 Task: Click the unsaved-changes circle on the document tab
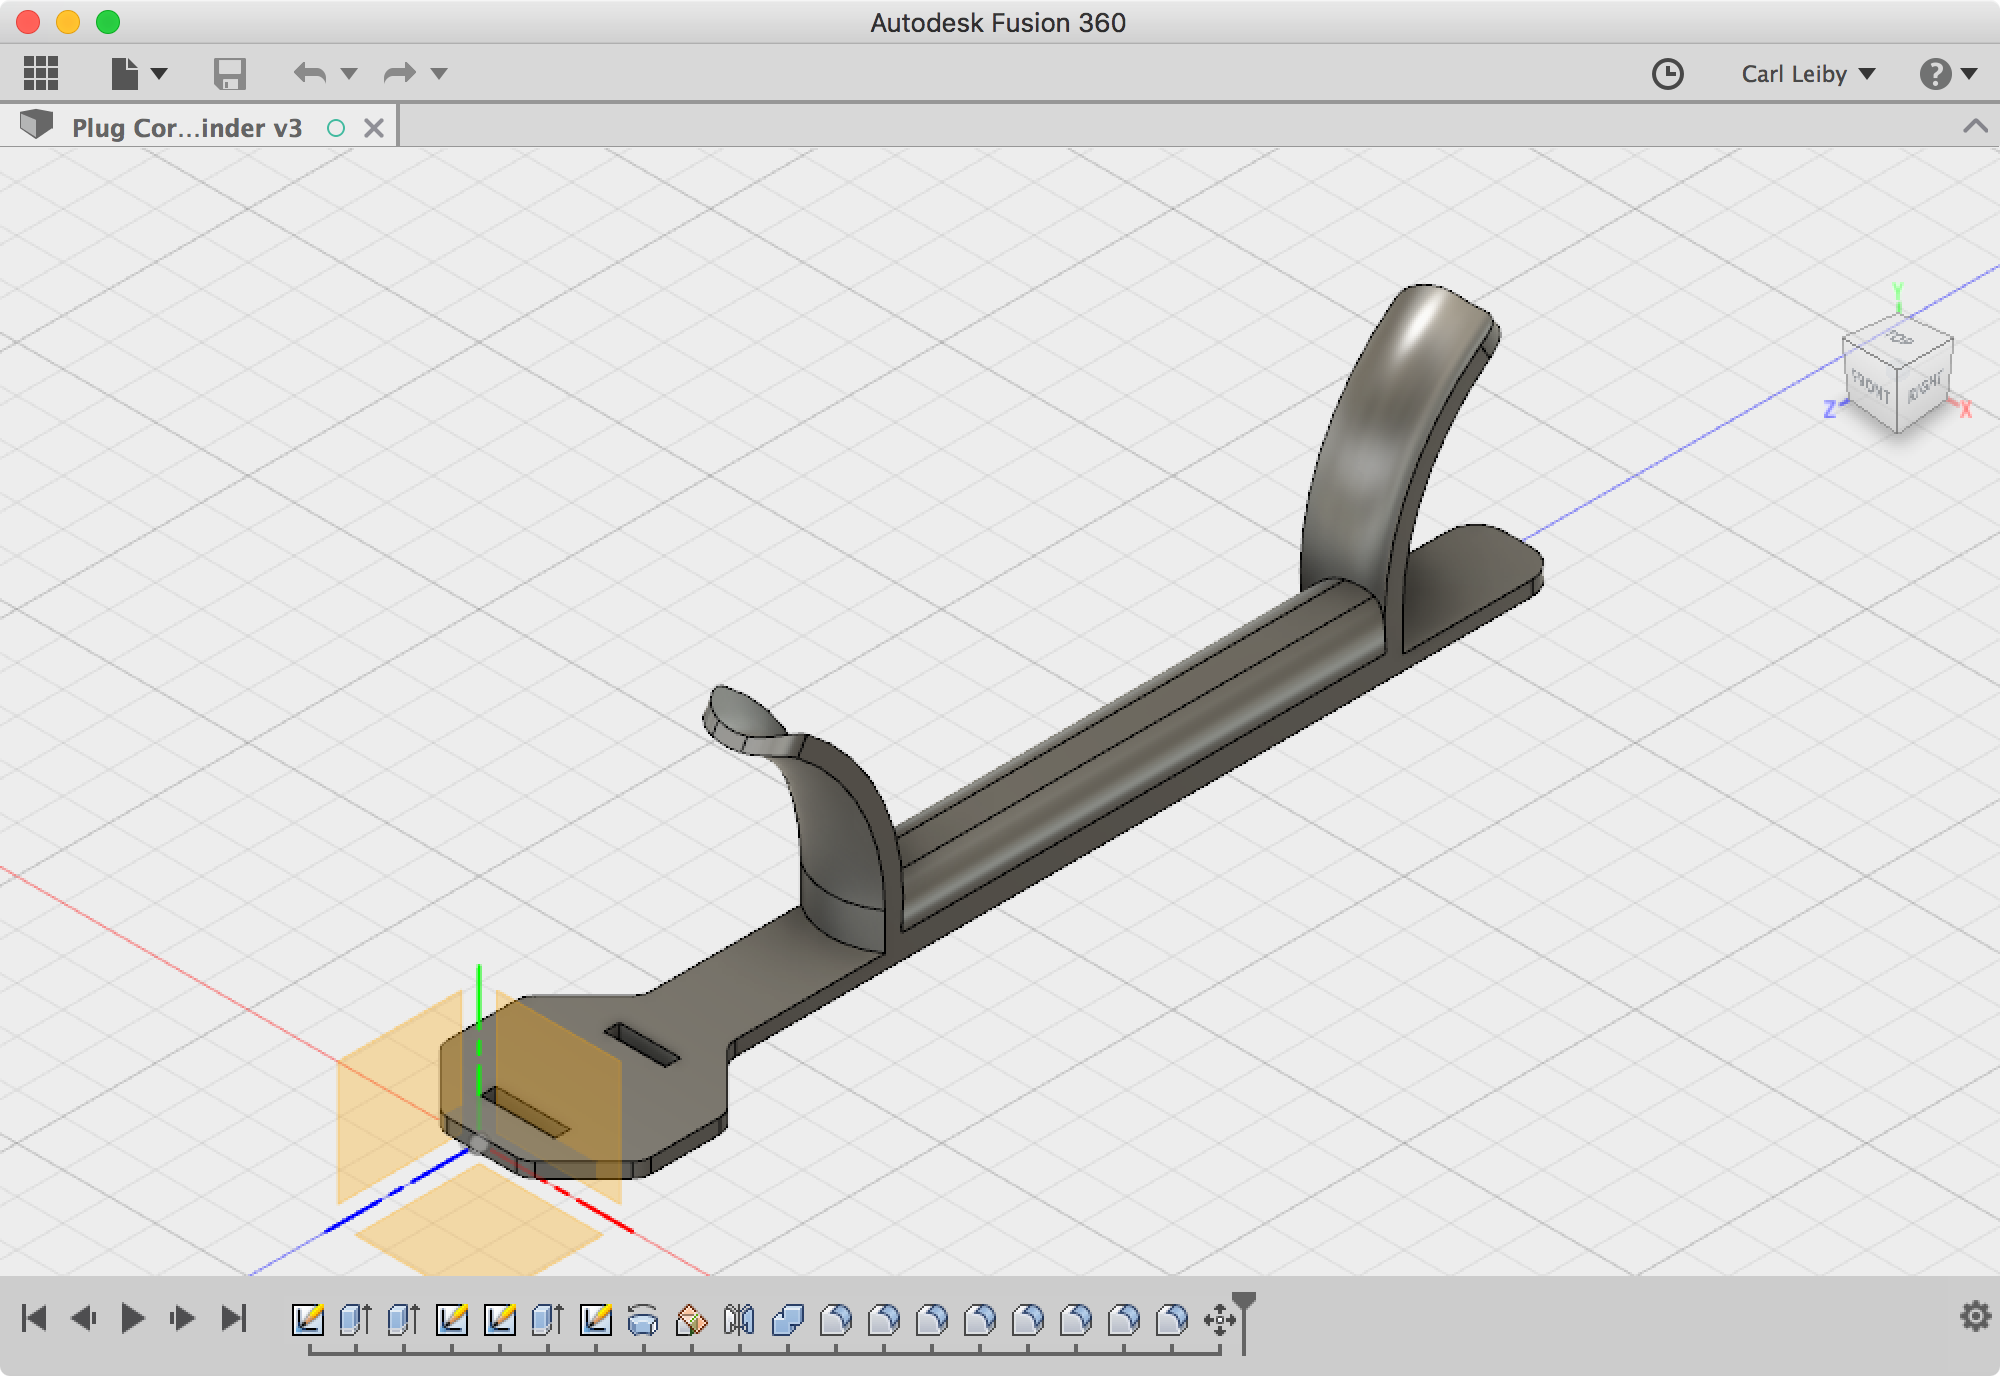(336, 128)
